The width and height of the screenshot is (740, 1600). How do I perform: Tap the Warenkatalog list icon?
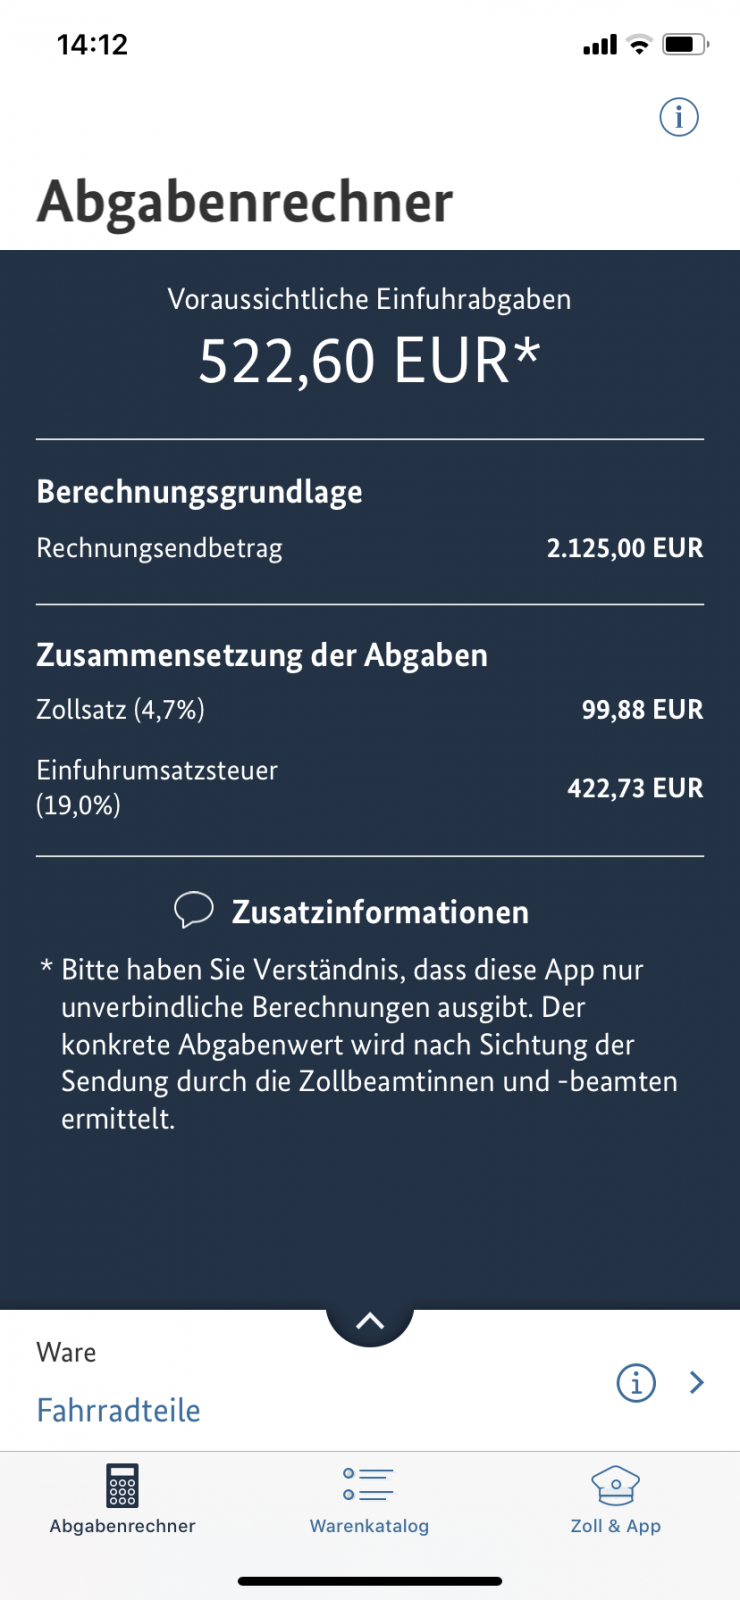[368, 1484]
